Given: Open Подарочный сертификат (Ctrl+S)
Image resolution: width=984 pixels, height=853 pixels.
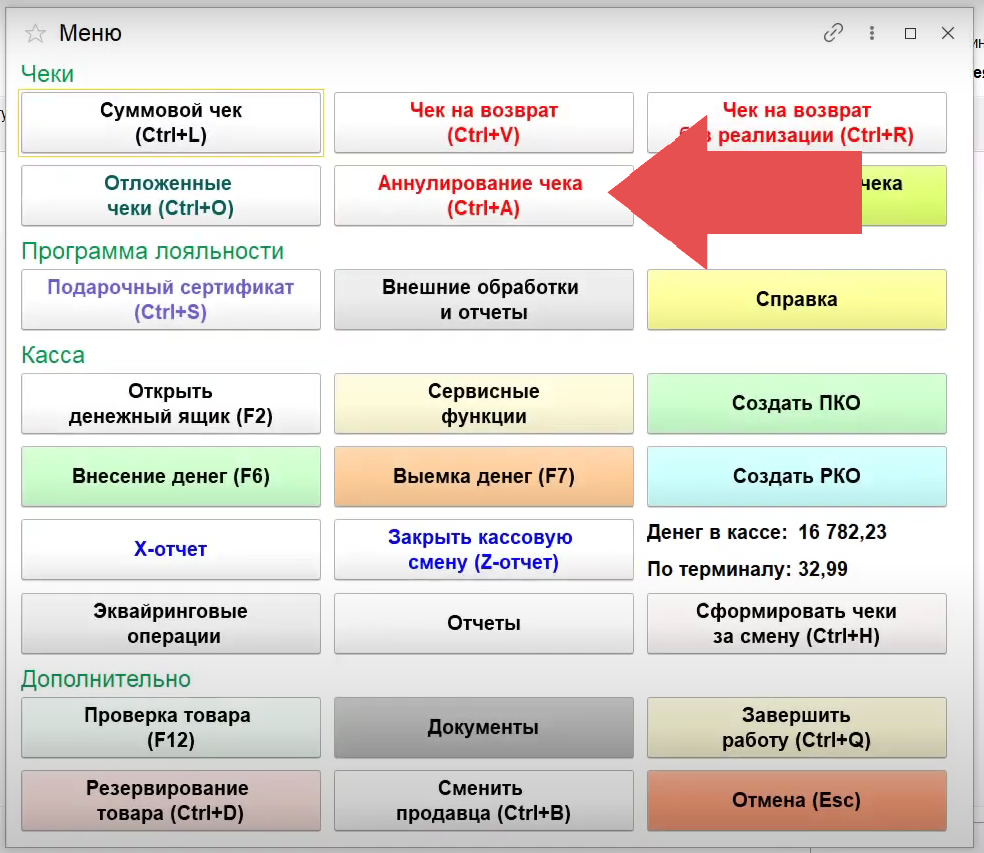Looking at the screenshot, I should point(171,300).
